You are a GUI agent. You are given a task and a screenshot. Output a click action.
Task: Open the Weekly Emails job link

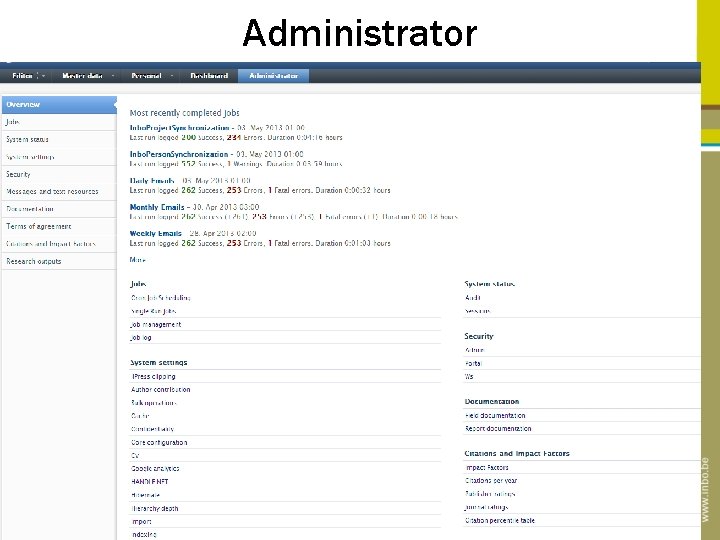[x=156, y=233]
